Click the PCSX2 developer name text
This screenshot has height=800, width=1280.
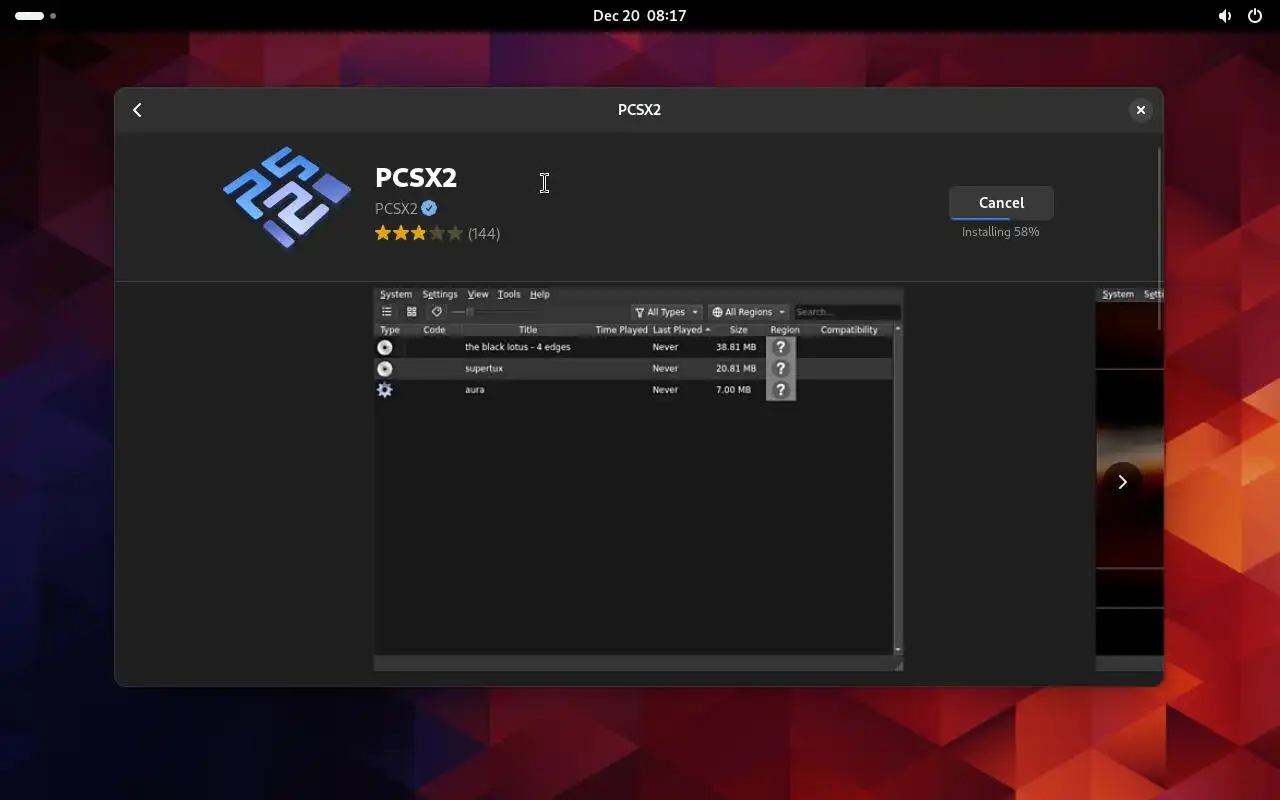(x=396, y=208)
